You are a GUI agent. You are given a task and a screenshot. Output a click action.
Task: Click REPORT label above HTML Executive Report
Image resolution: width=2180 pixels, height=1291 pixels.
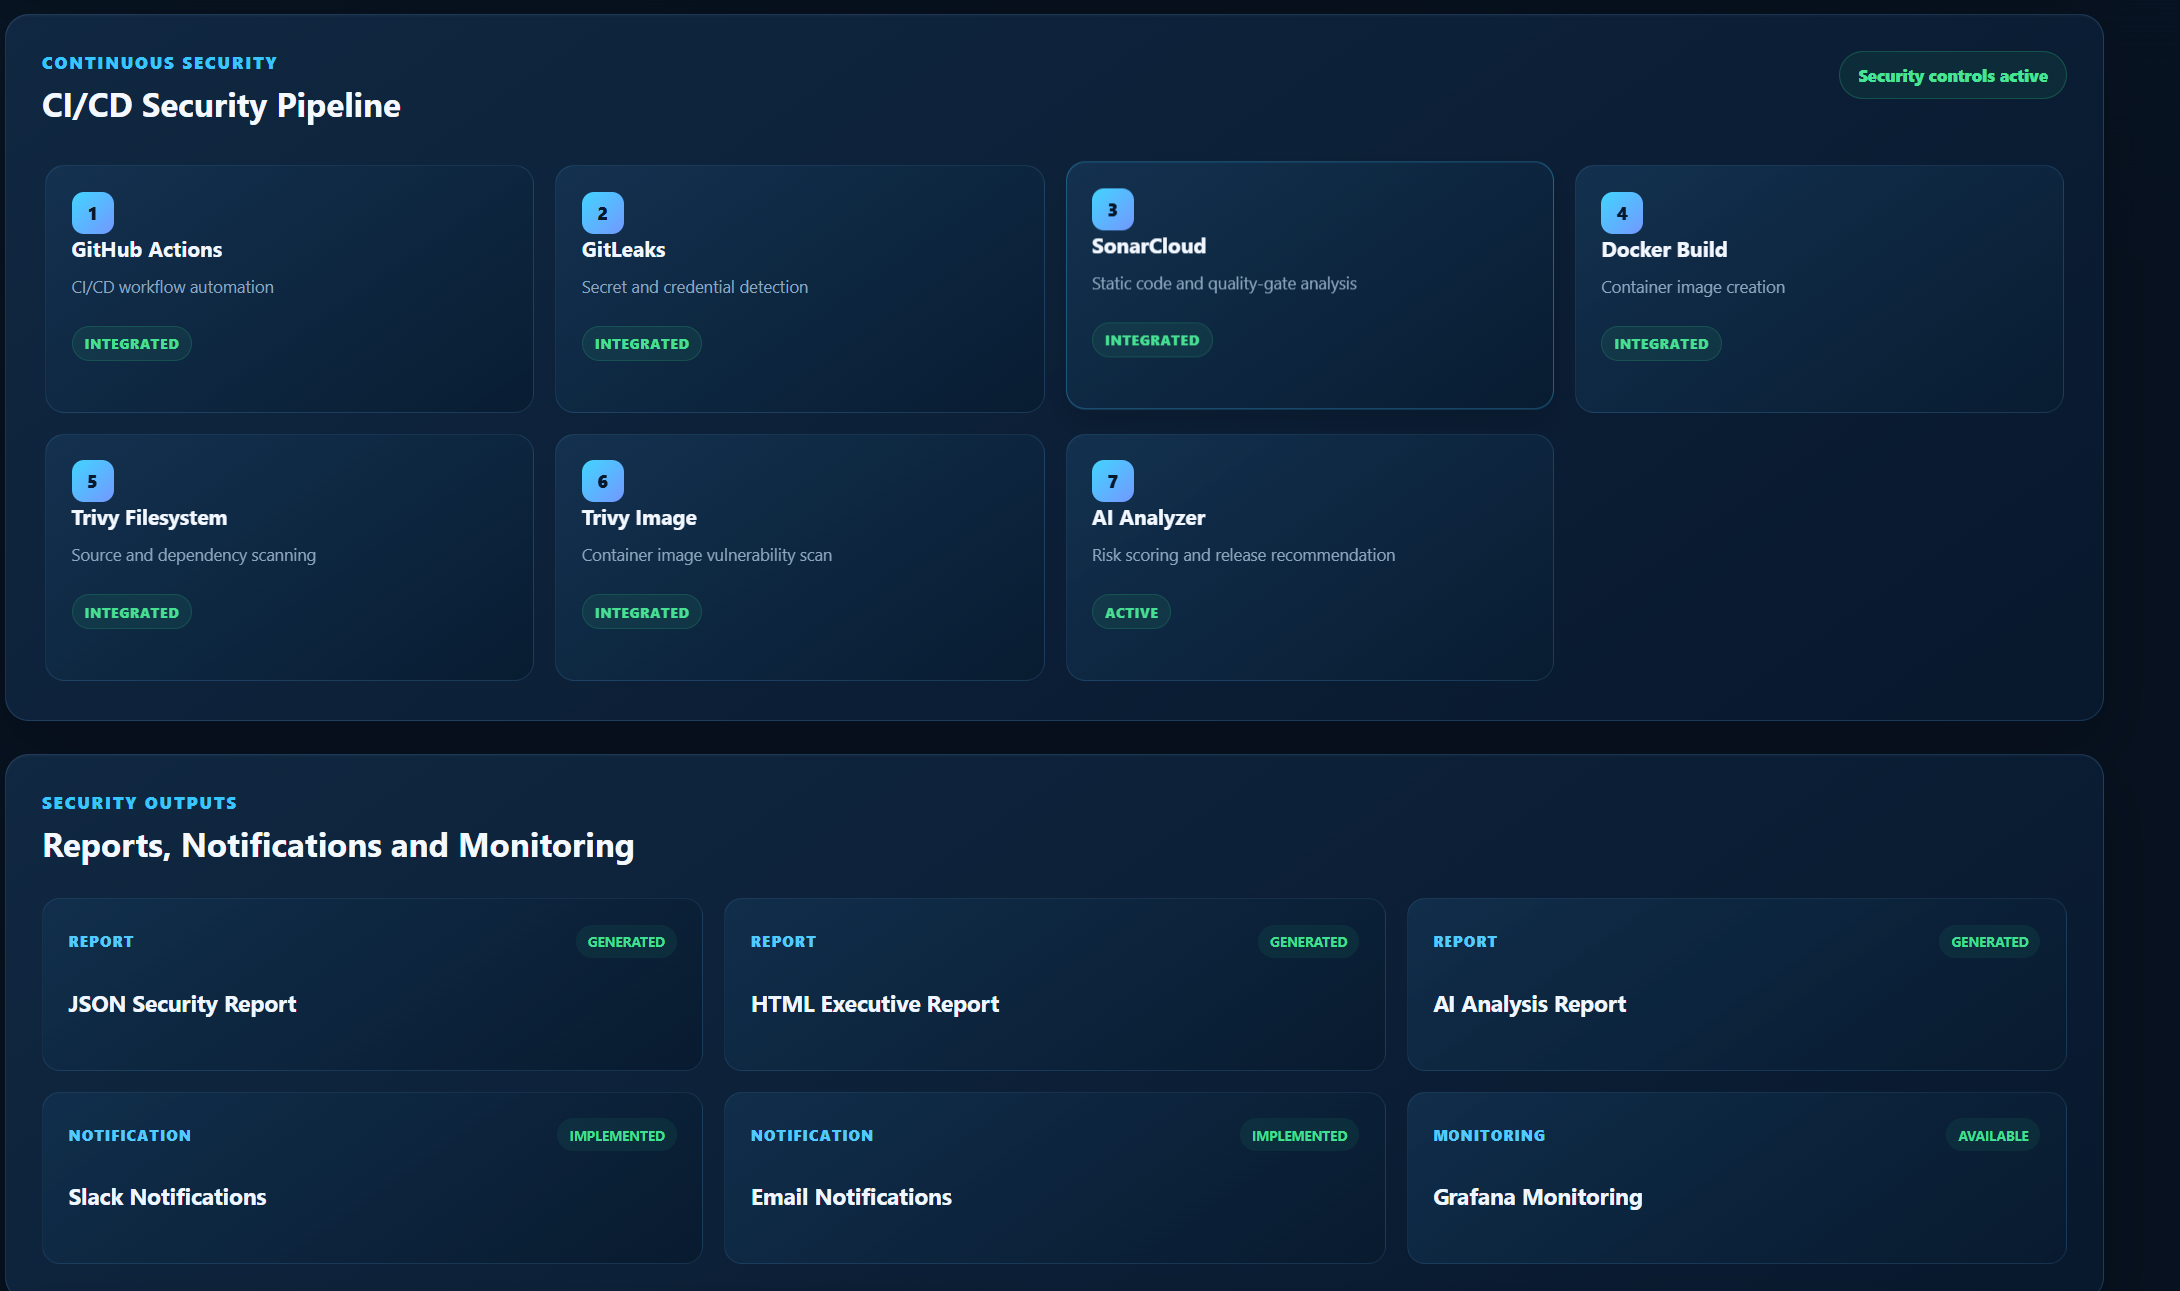click(783, 942)
